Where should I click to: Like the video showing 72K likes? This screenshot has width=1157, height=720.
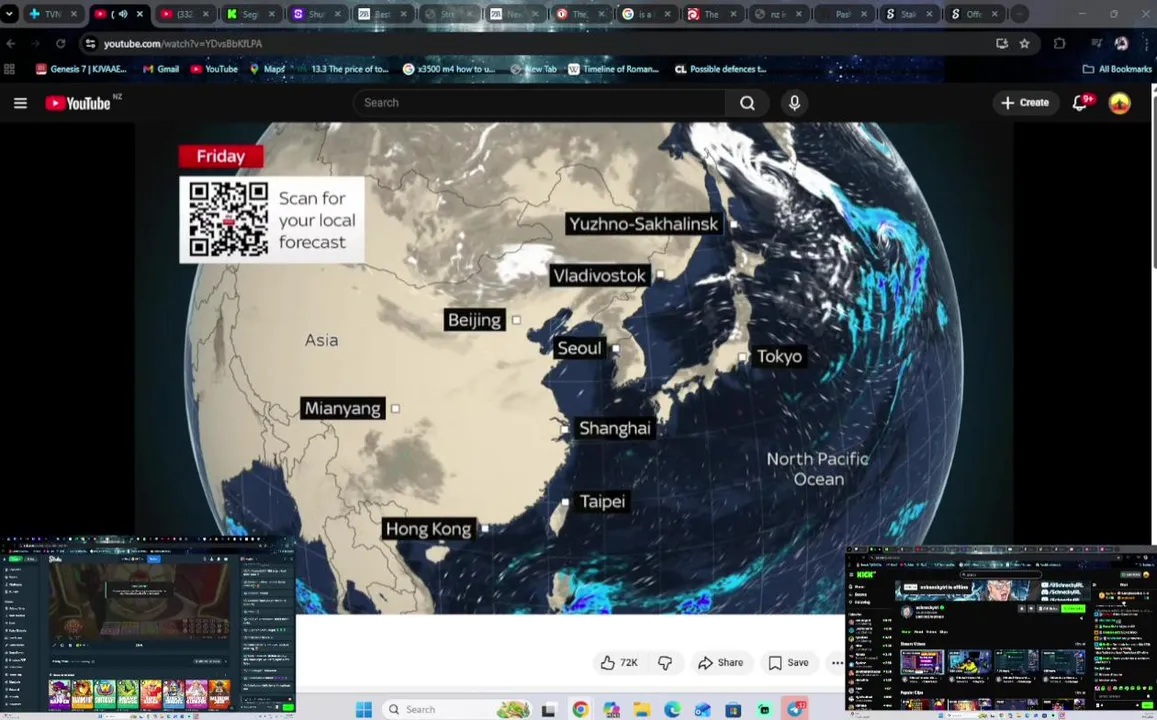pyautogui.click(x=620, y=662)
